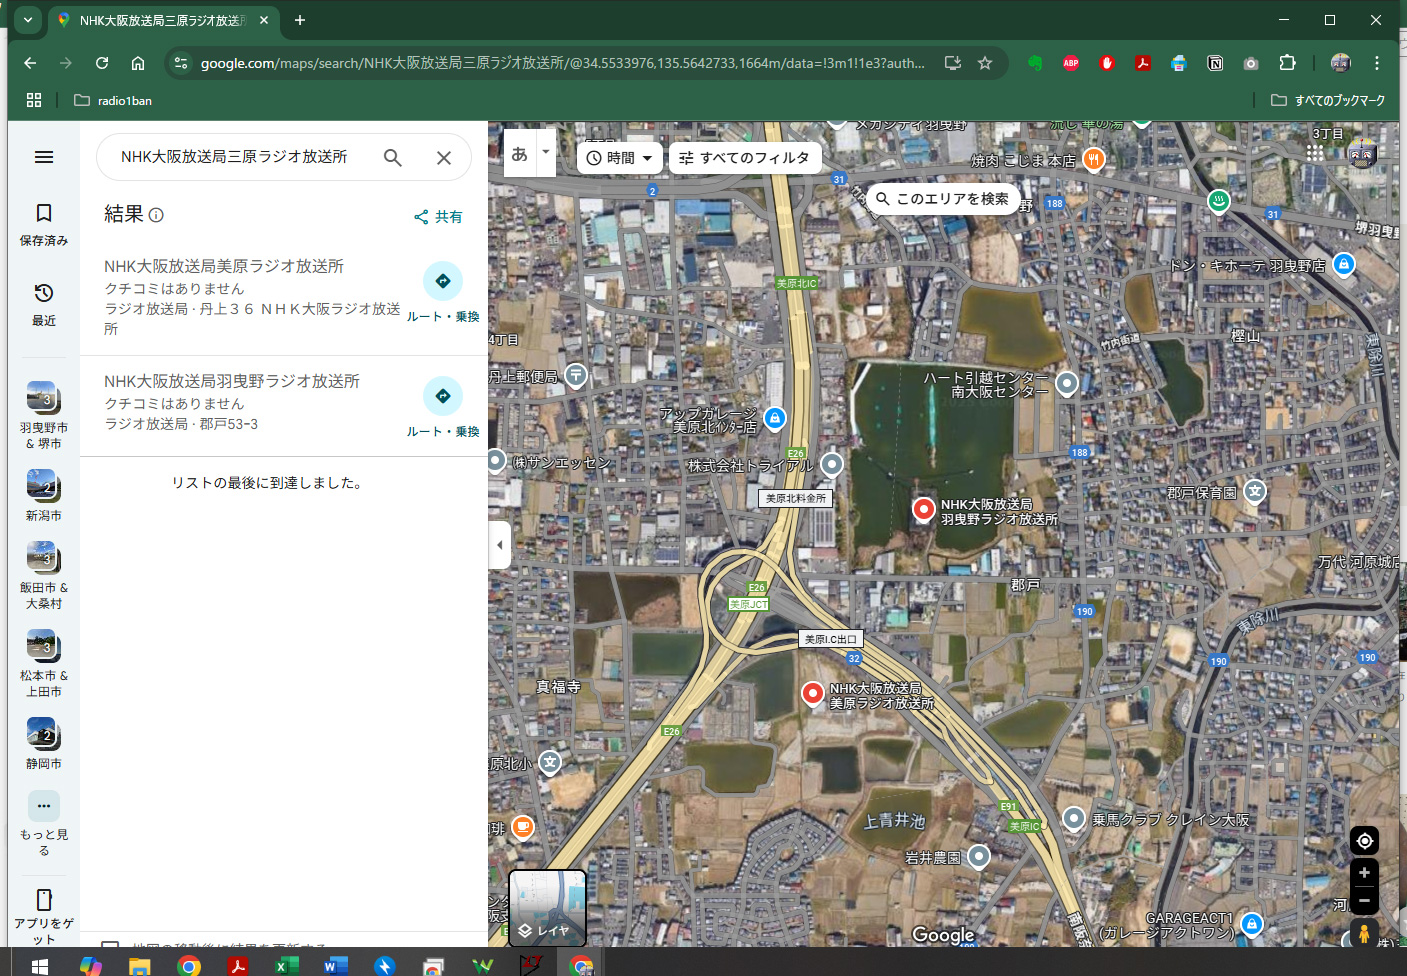Click the results info icon next to 結果

(x=156, y=215)
